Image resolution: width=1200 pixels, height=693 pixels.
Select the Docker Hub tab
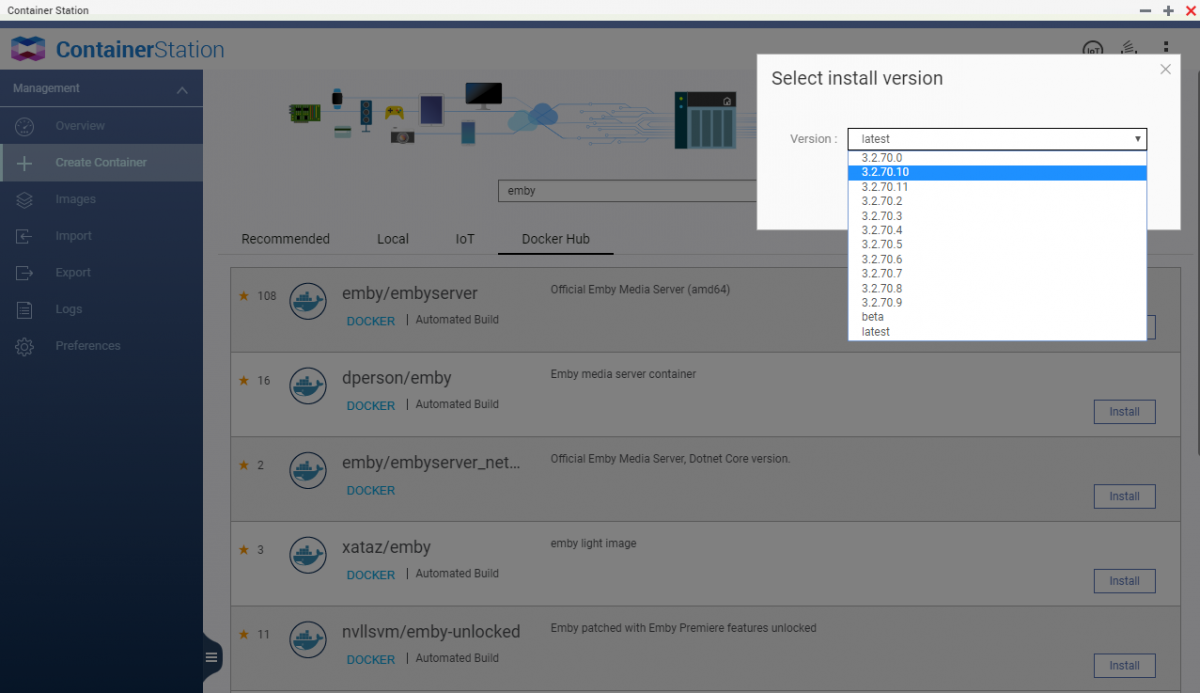coord(556,239)
